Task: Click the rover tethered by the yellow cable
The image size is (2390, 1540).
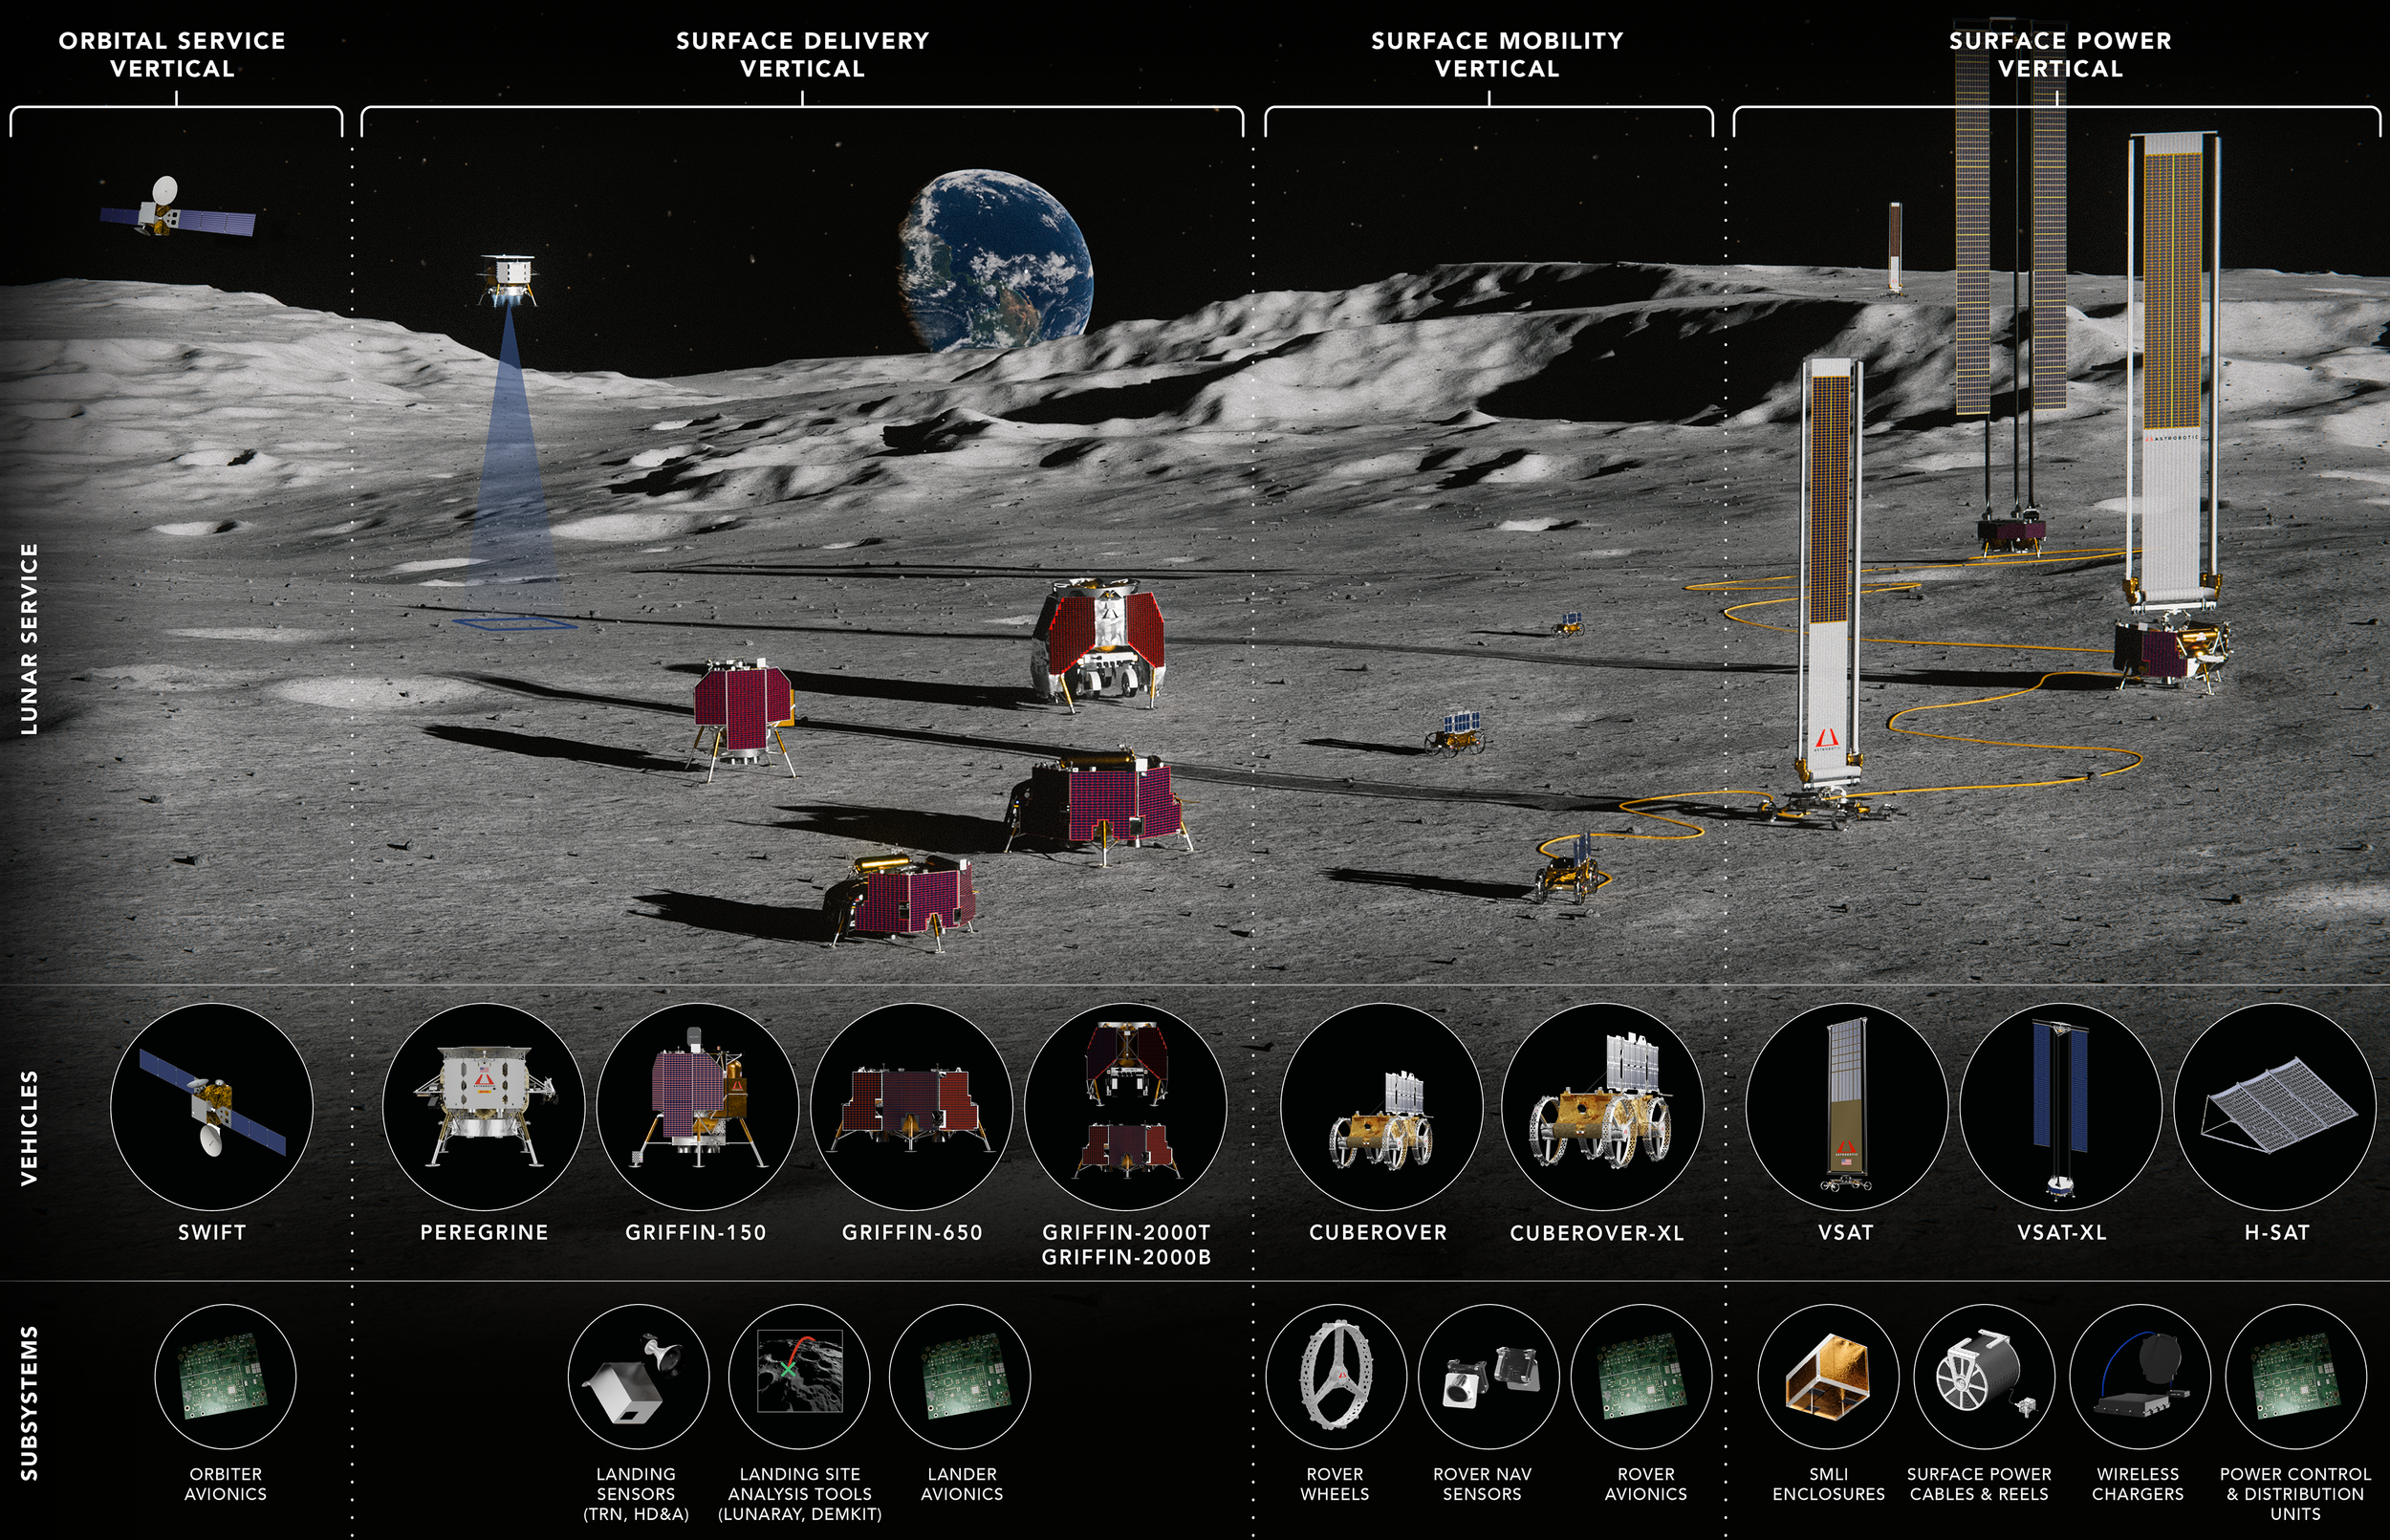Action: [1570, 868]
